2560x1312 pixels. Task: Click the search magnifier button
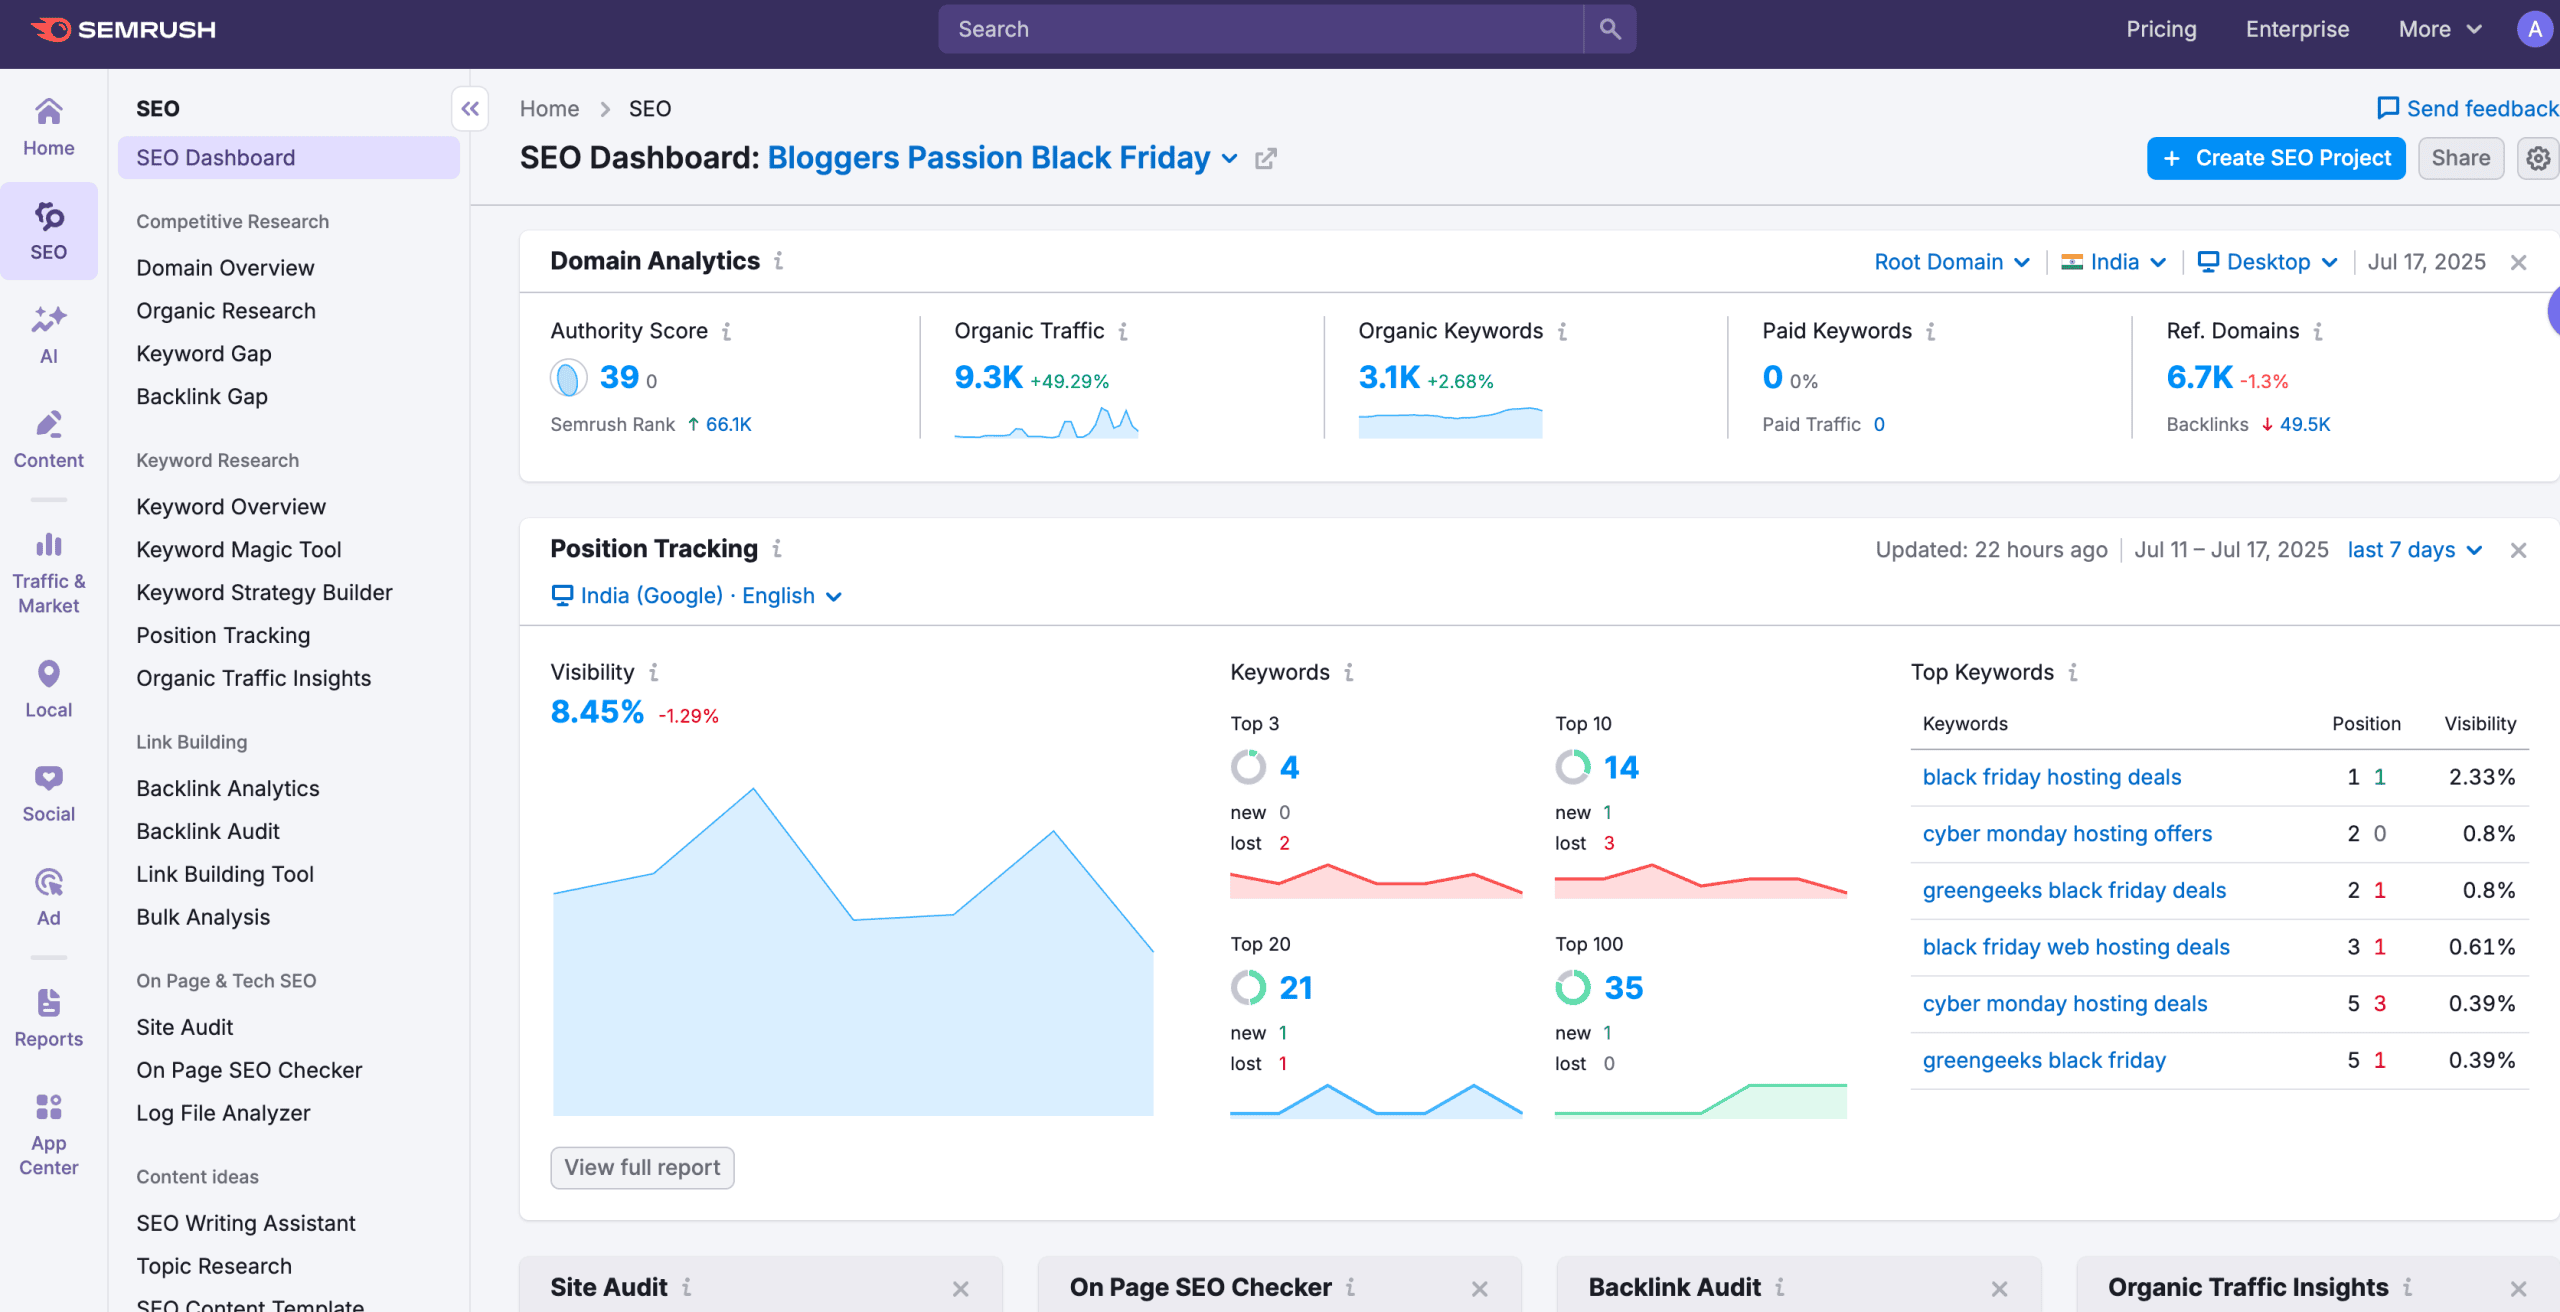click(x=1610, y=29)
